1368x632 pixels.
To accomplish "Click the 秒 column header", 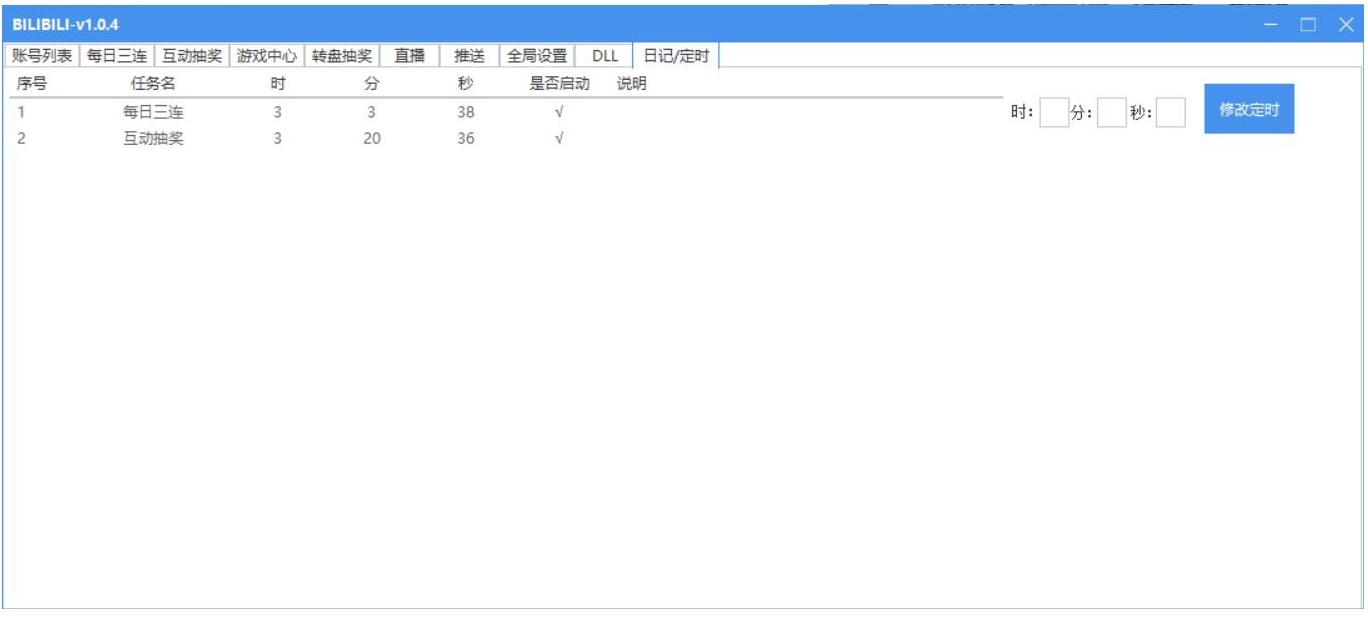I will (466, 84).
